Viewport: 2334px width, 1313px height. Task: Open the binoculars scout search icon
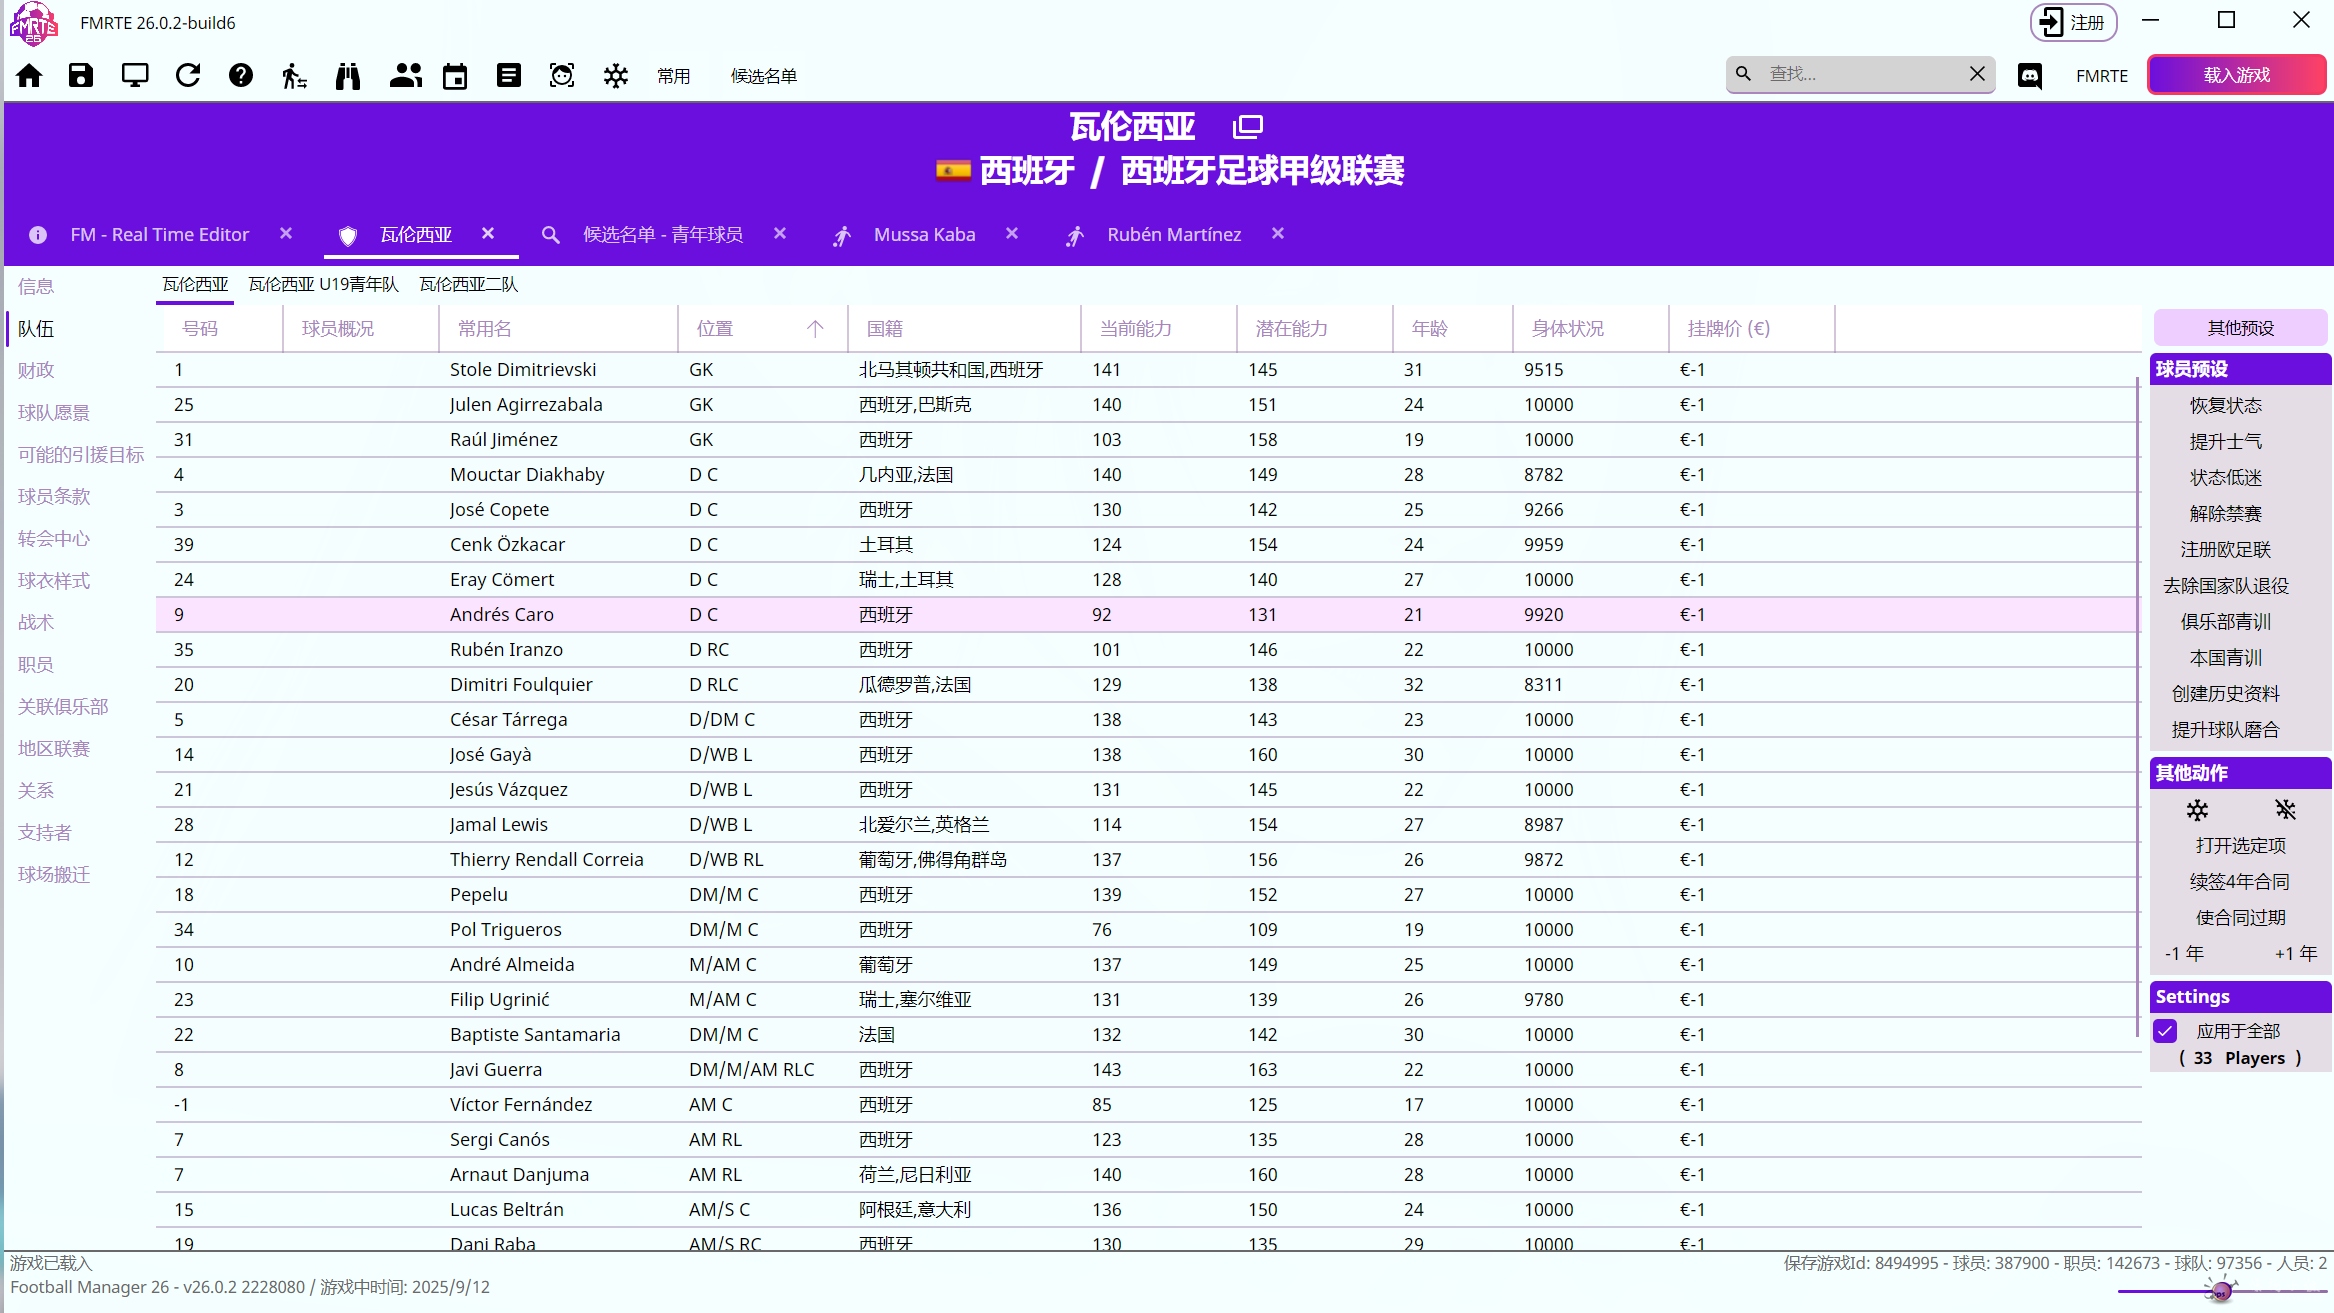[348, 76]
